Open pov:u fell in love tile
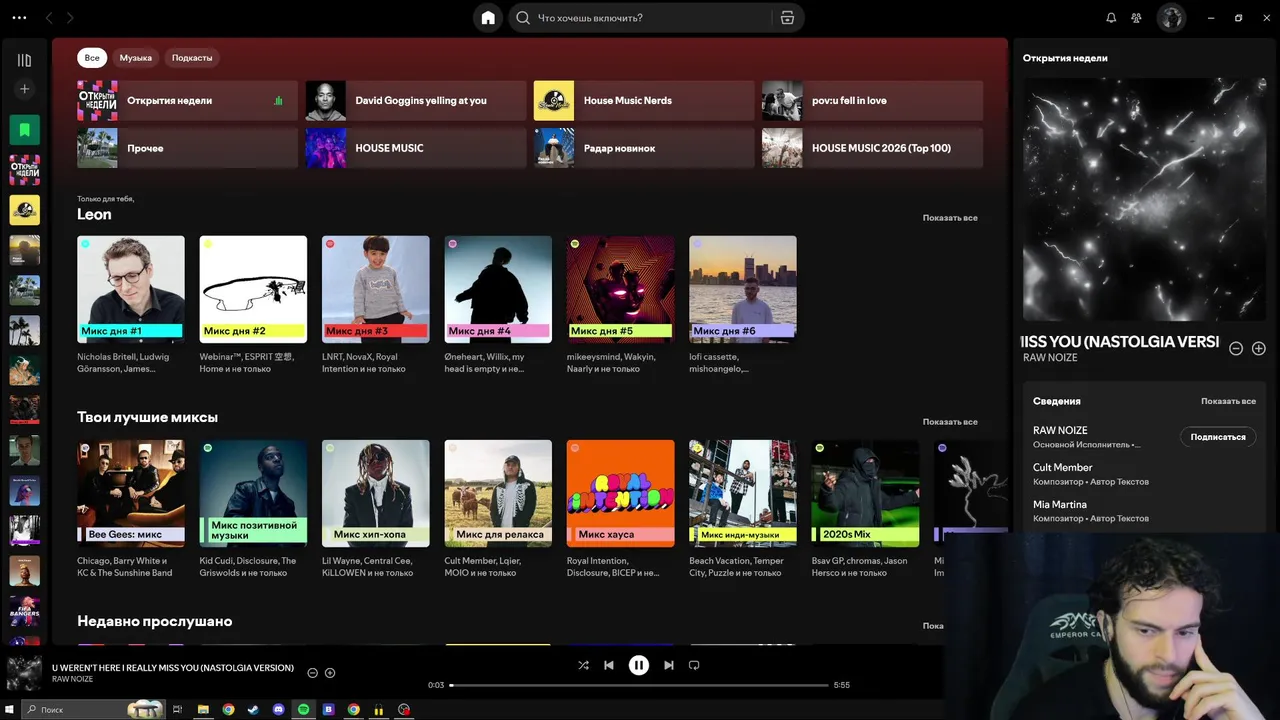Screen dimensions: 1280x720 coord(872,101)
